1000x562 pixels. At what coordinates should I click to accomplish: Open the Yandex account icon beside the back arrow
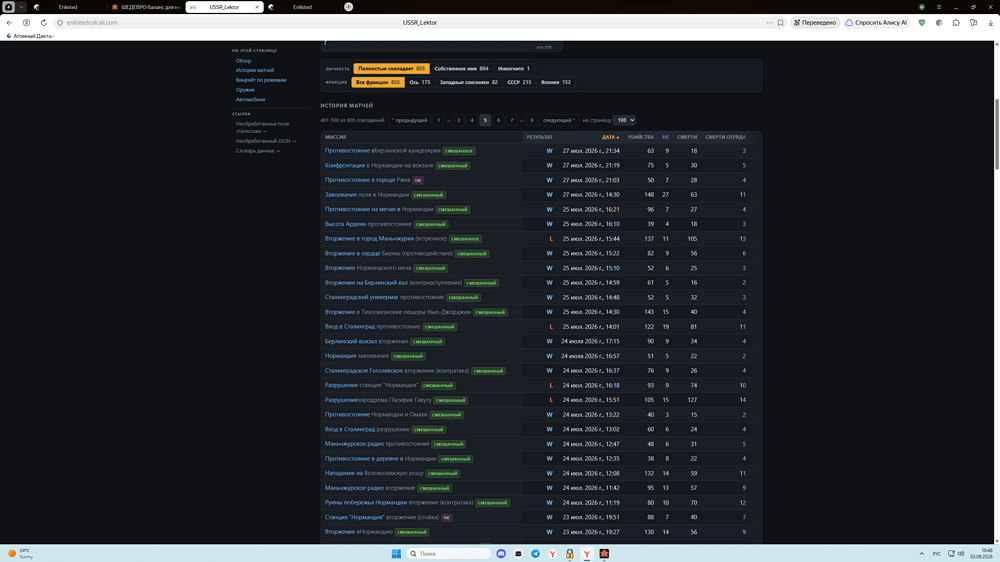click(x=26, y=22)
